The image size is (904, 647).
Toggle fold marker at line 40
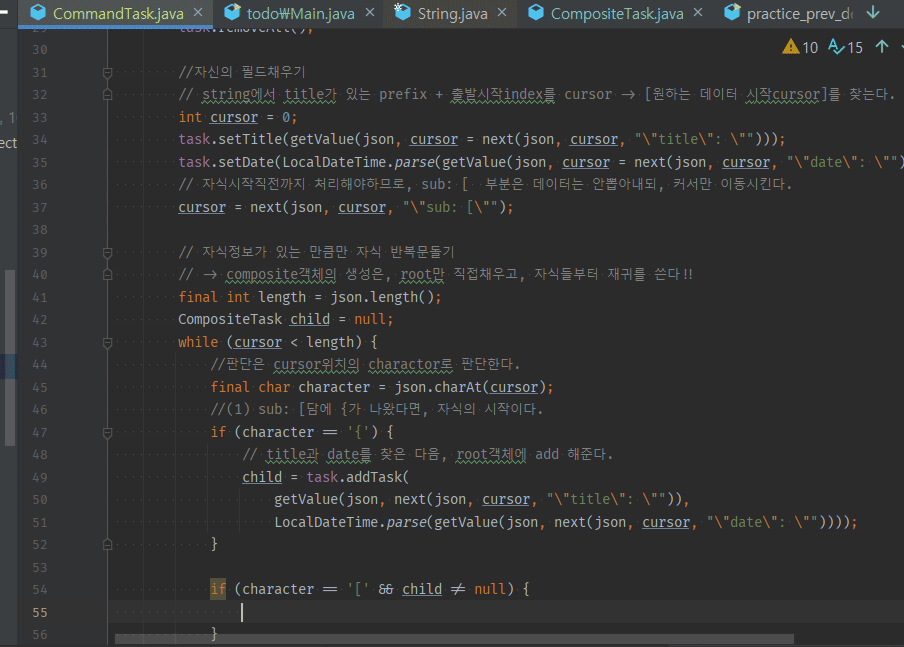click(x=107, y=274)
